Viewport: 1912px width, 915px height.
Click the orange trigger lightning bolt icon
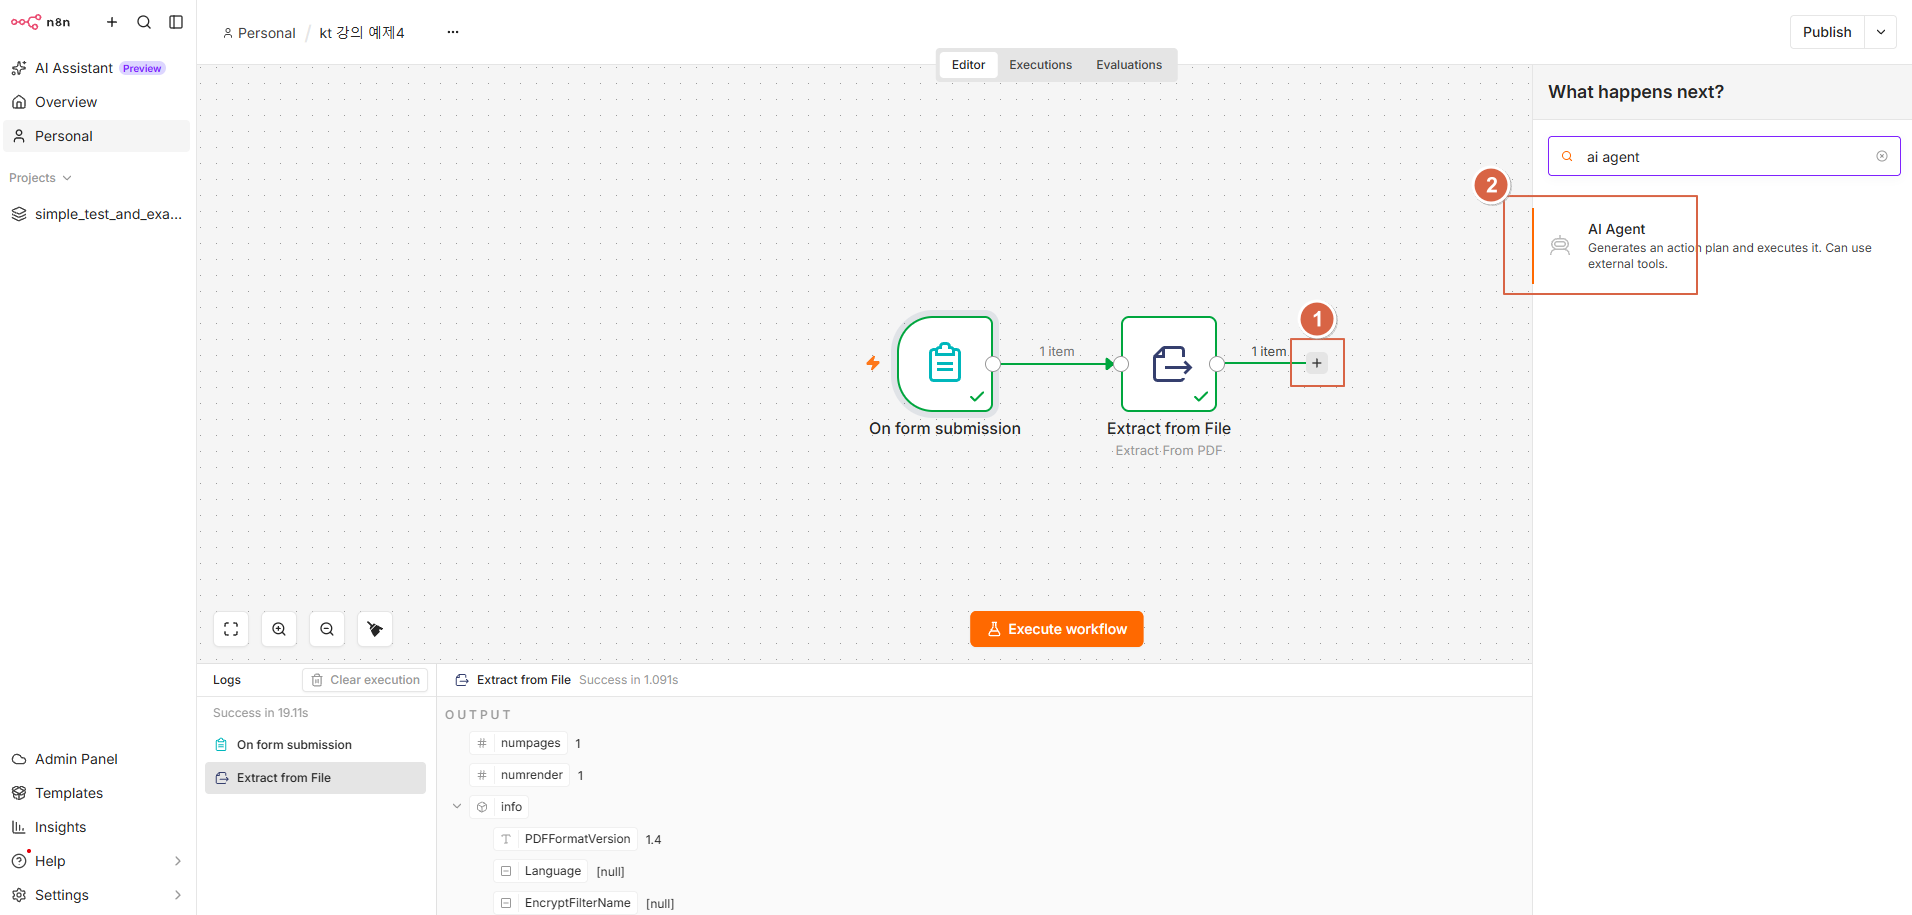[x=873, y=363]
